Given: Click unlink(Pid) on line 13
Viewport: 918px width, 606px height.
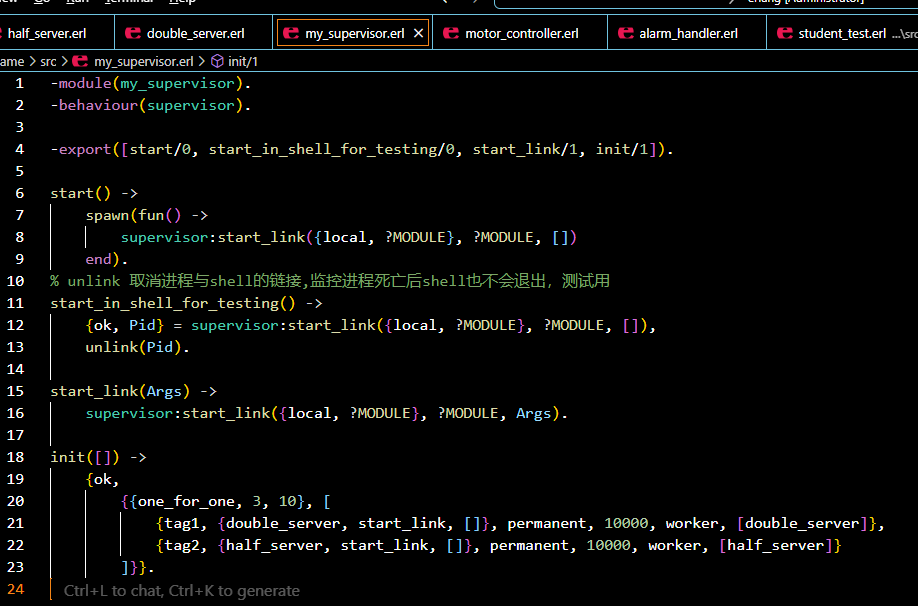Looking at the screenshot, I should pos(134,347).
